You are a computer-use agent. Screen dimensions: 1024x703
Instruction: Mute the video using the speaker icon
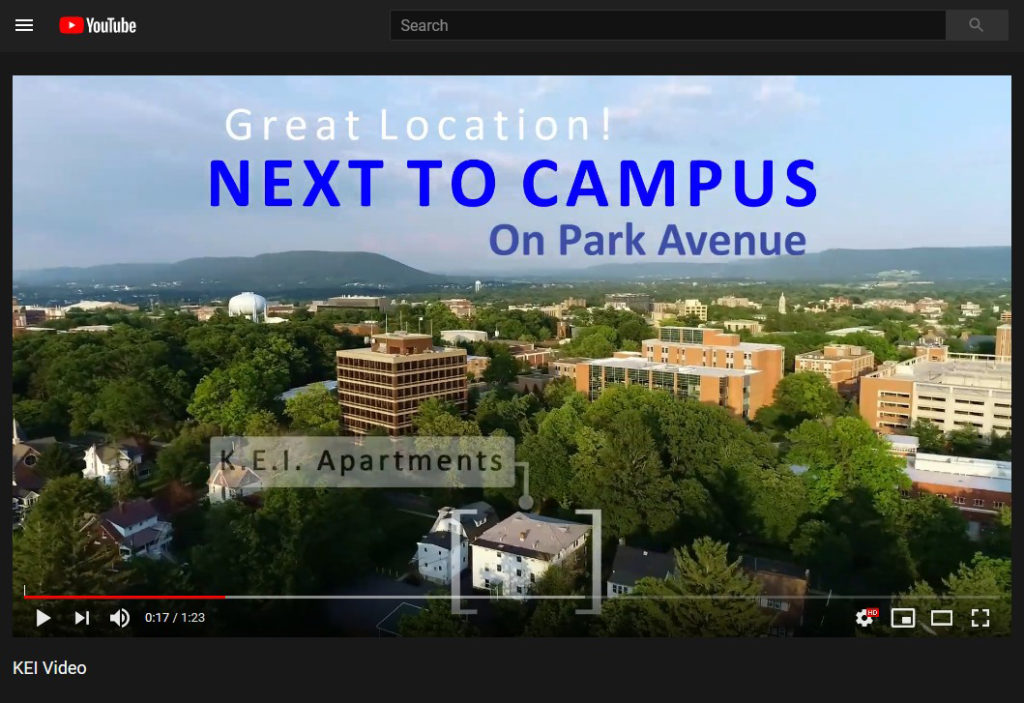click(x=120, y=618)
